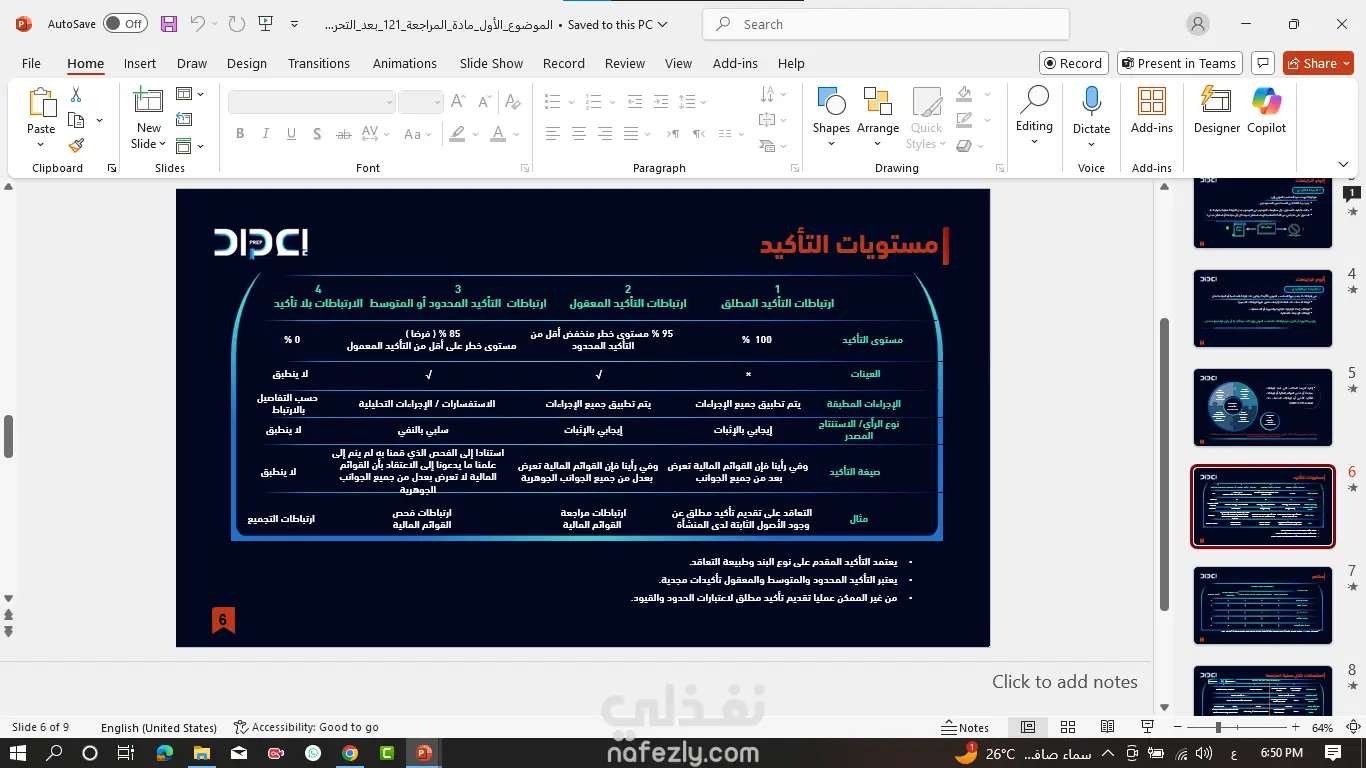Image resolution: width=1366 pixels, height=768 pixels.
Task: Start the slideshow from the Quick Access Toolbar
Action: [265, 24]
